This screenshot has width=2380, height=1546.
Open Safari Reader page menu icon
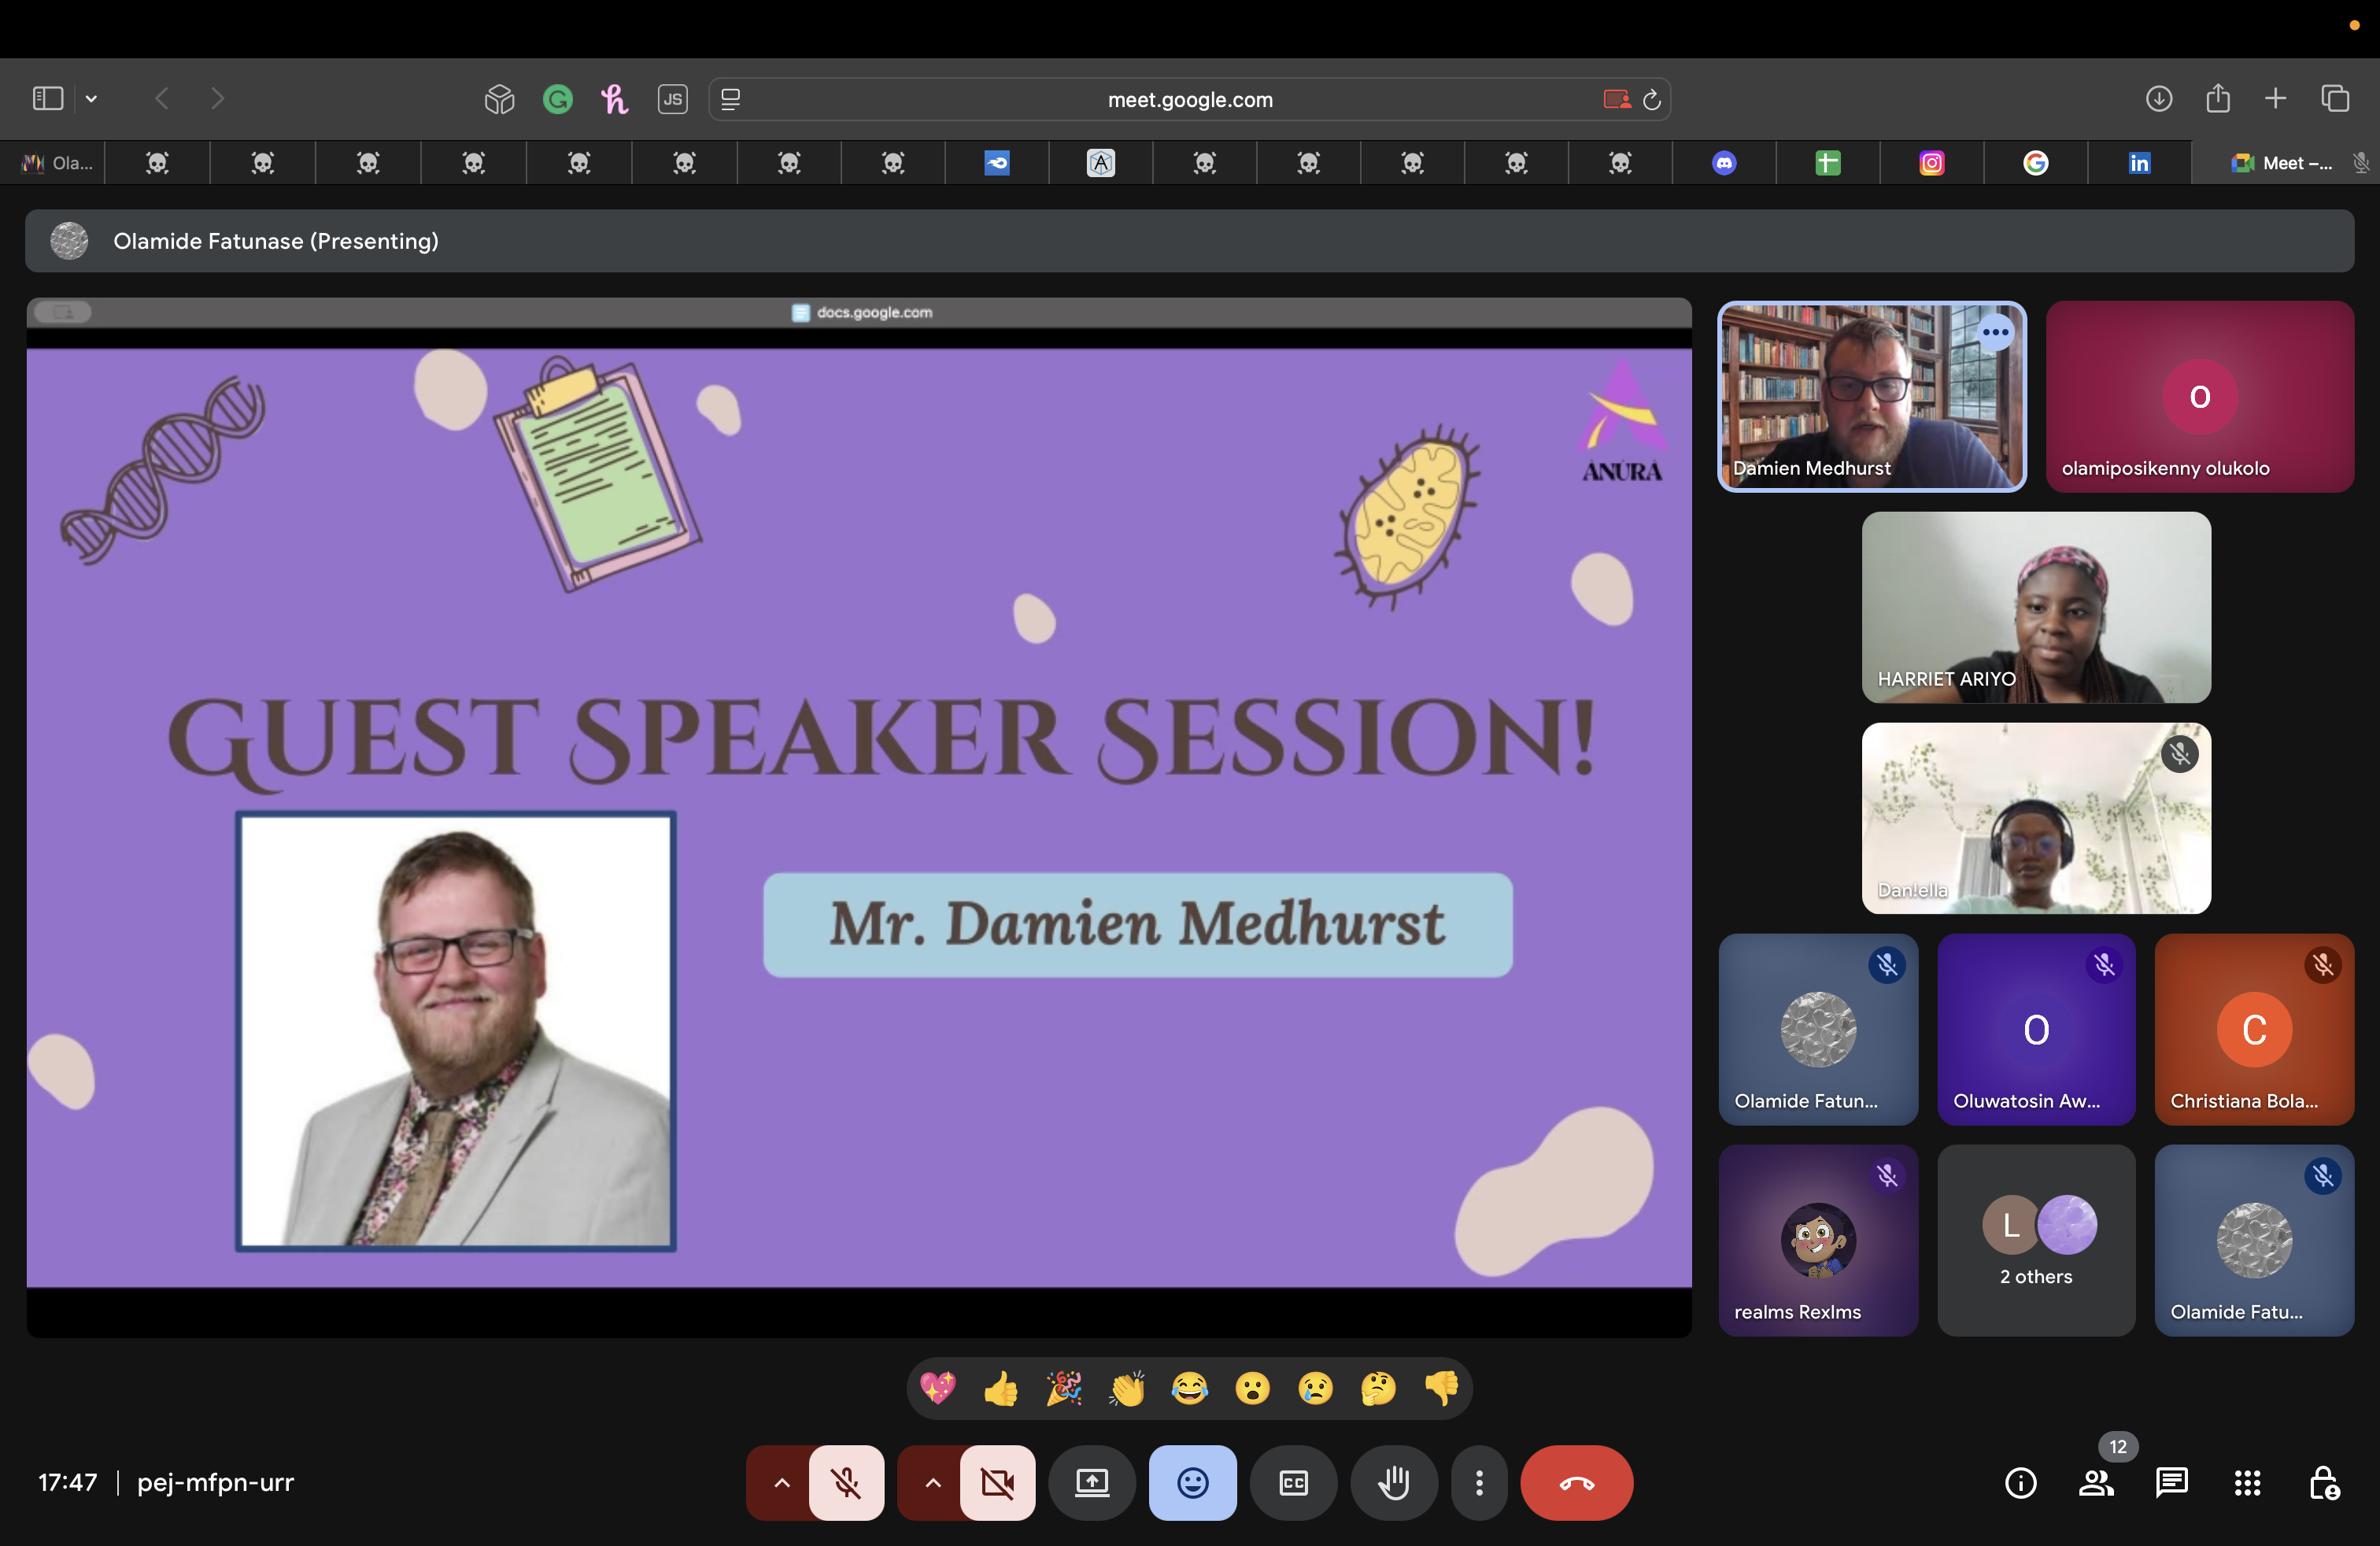[731, 99]
